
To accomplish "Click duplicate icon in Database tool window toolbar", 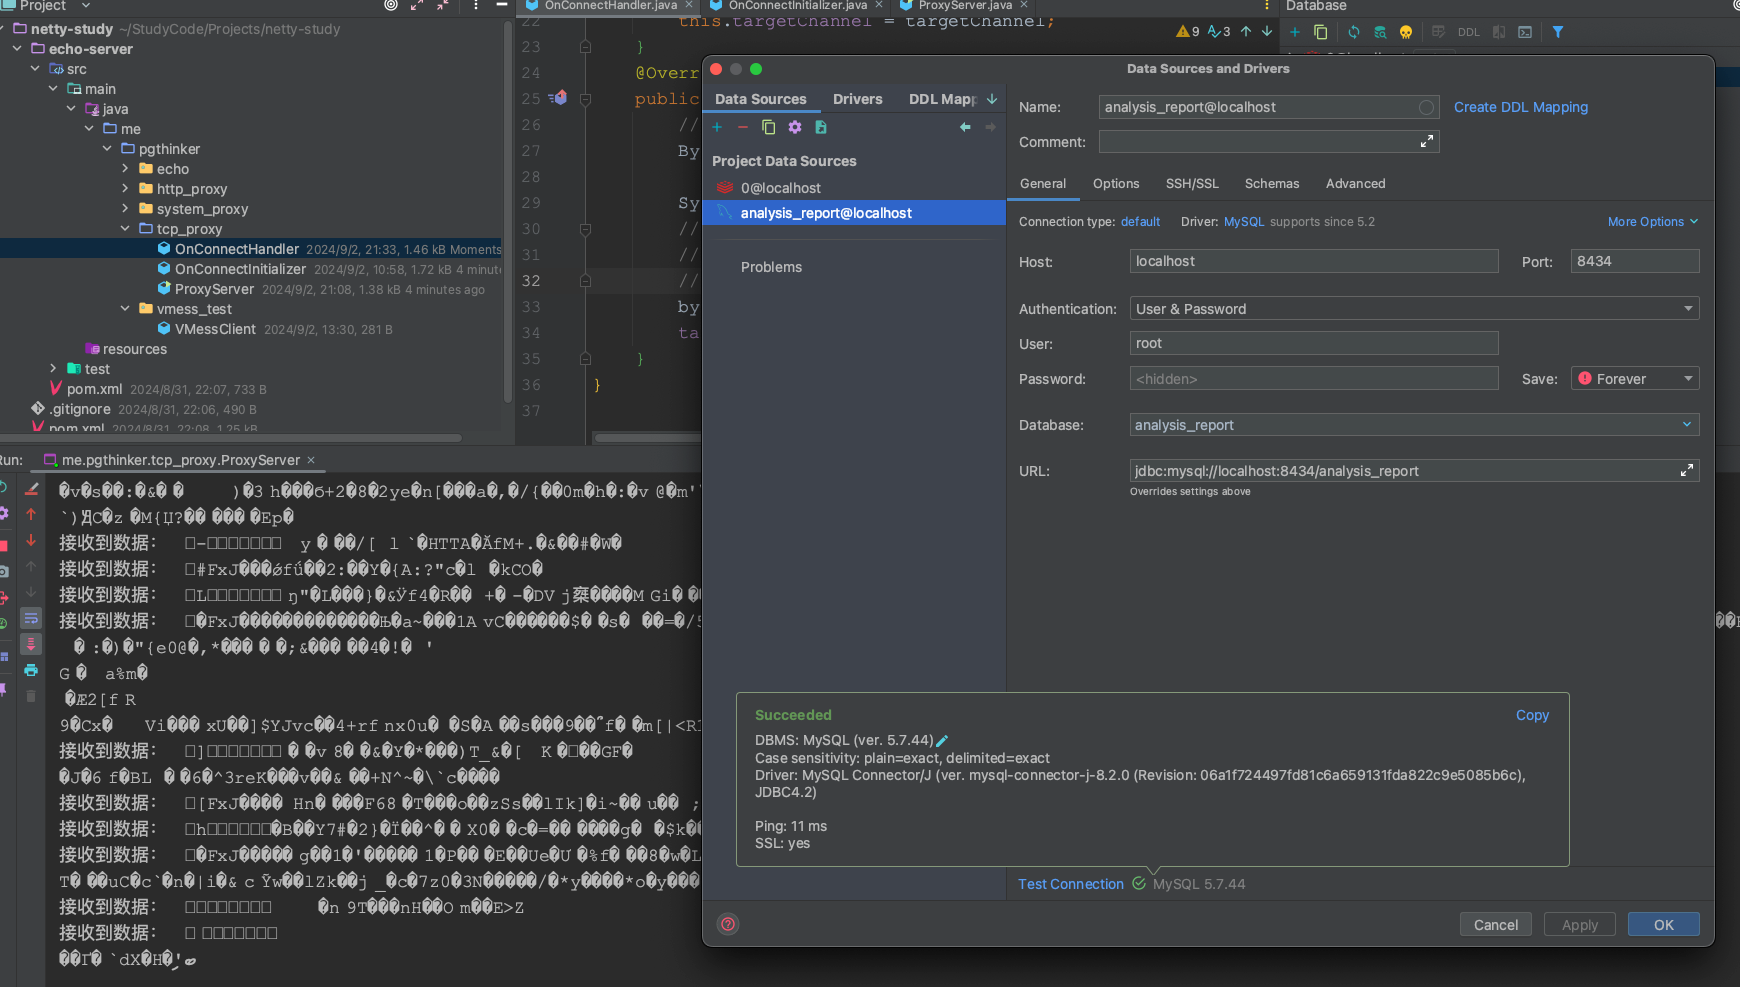I will 1321,32.
